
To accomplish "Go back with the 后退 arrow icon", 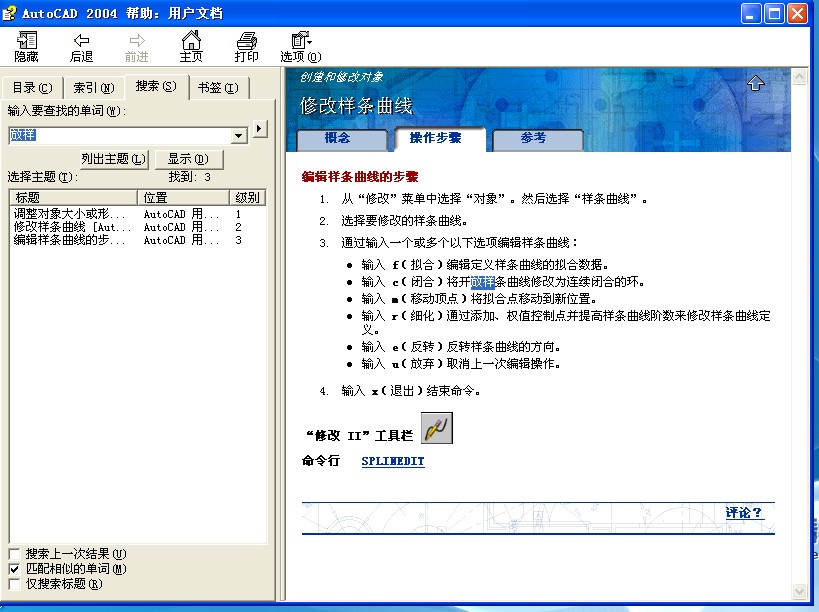I will [x=81, y=40].
